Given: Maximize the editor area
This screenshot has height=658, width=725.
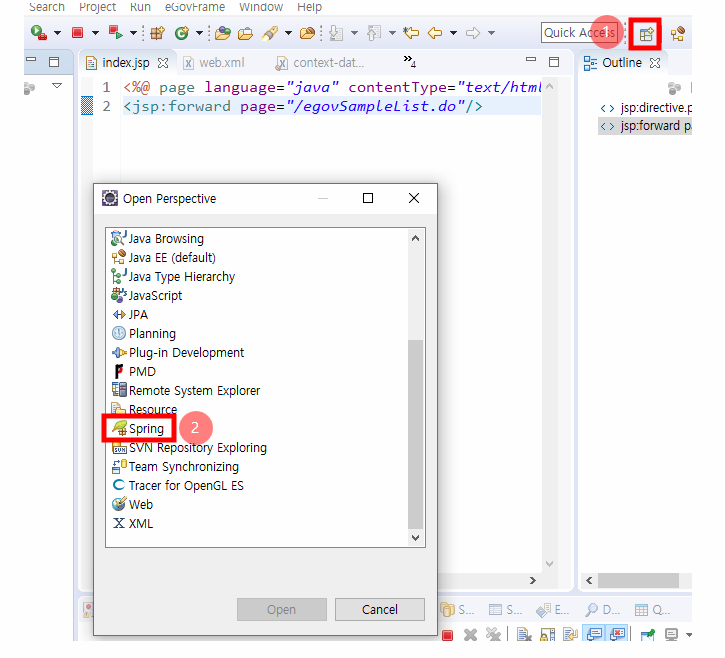Looking at the screenshot, I should click(554, 62).
